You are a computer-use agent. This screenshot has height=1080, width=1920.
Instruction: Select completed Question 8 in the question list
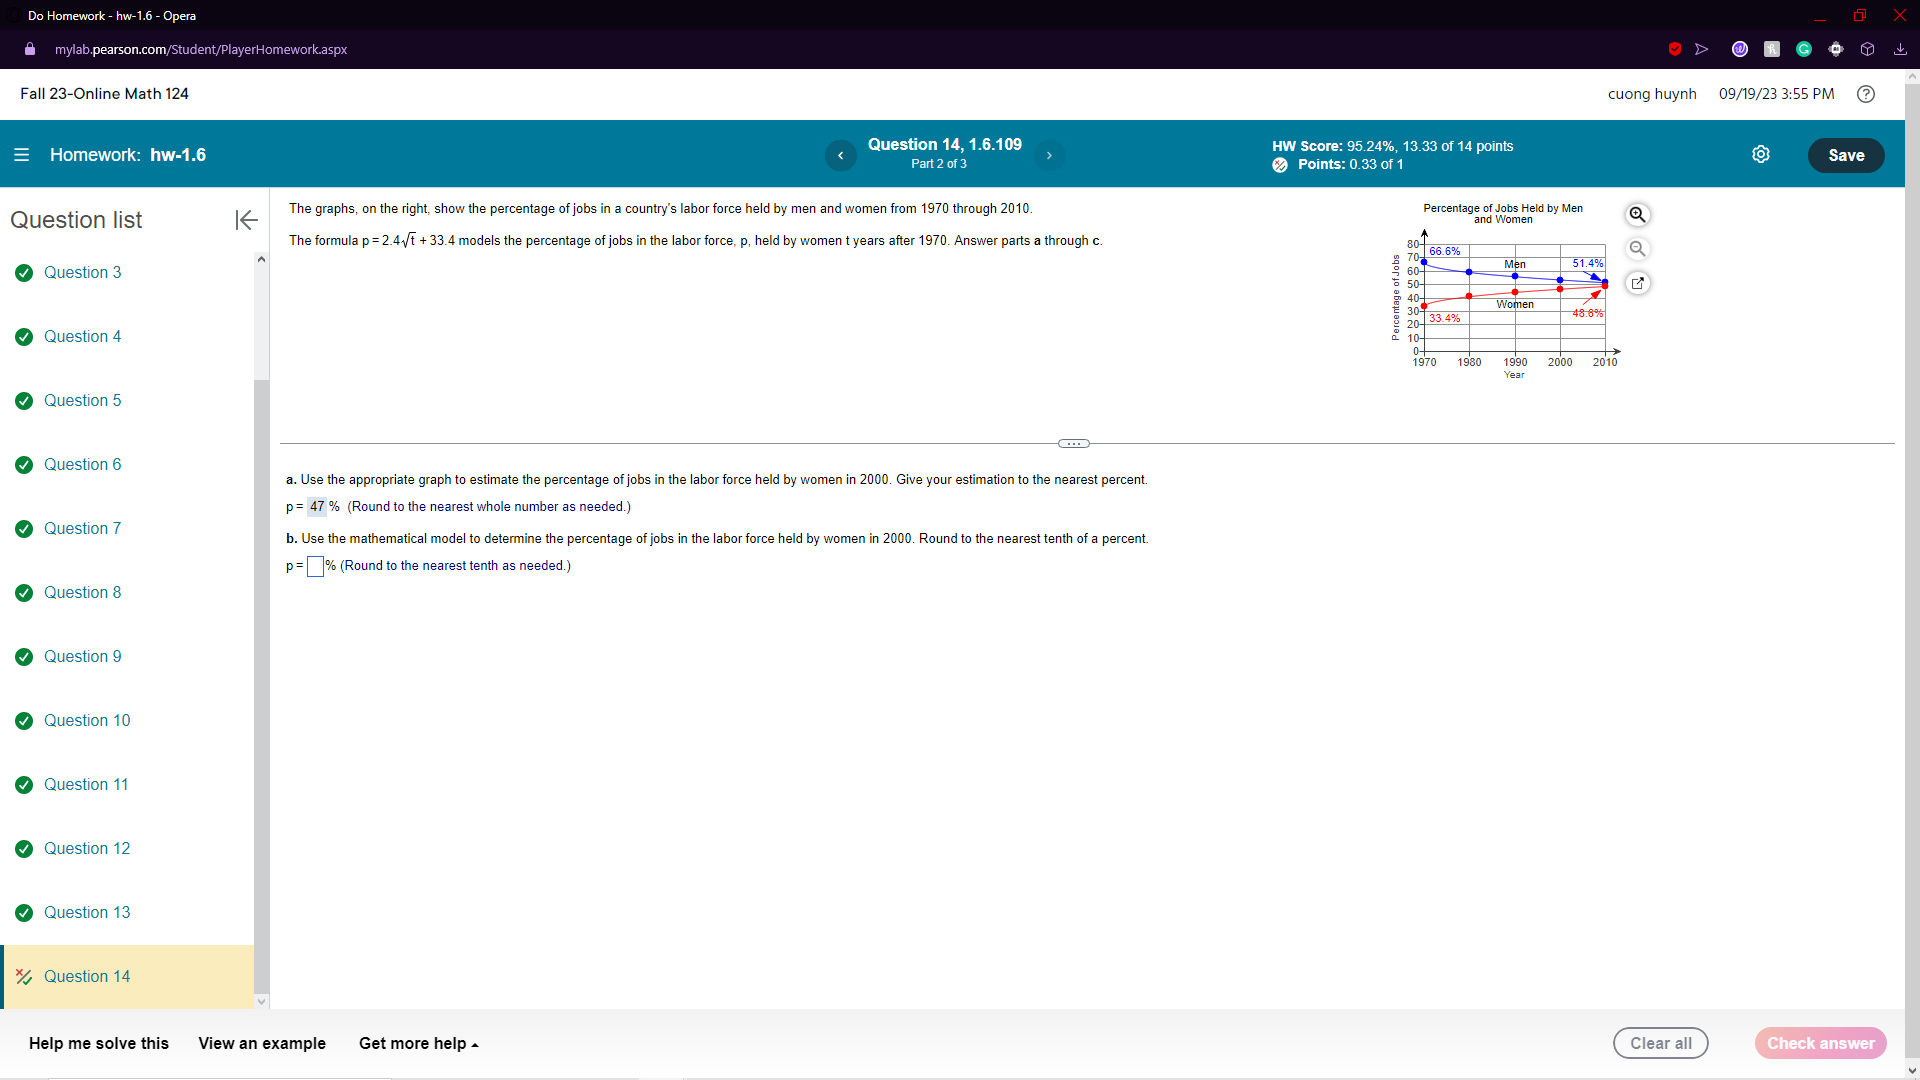click(83, 592)
